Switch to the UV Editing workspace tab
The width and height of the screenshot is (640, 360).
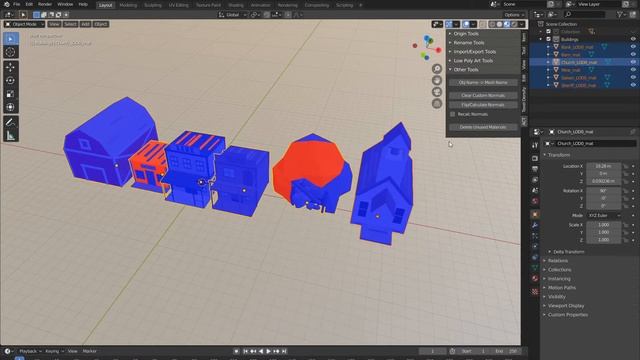coord(179,5)
